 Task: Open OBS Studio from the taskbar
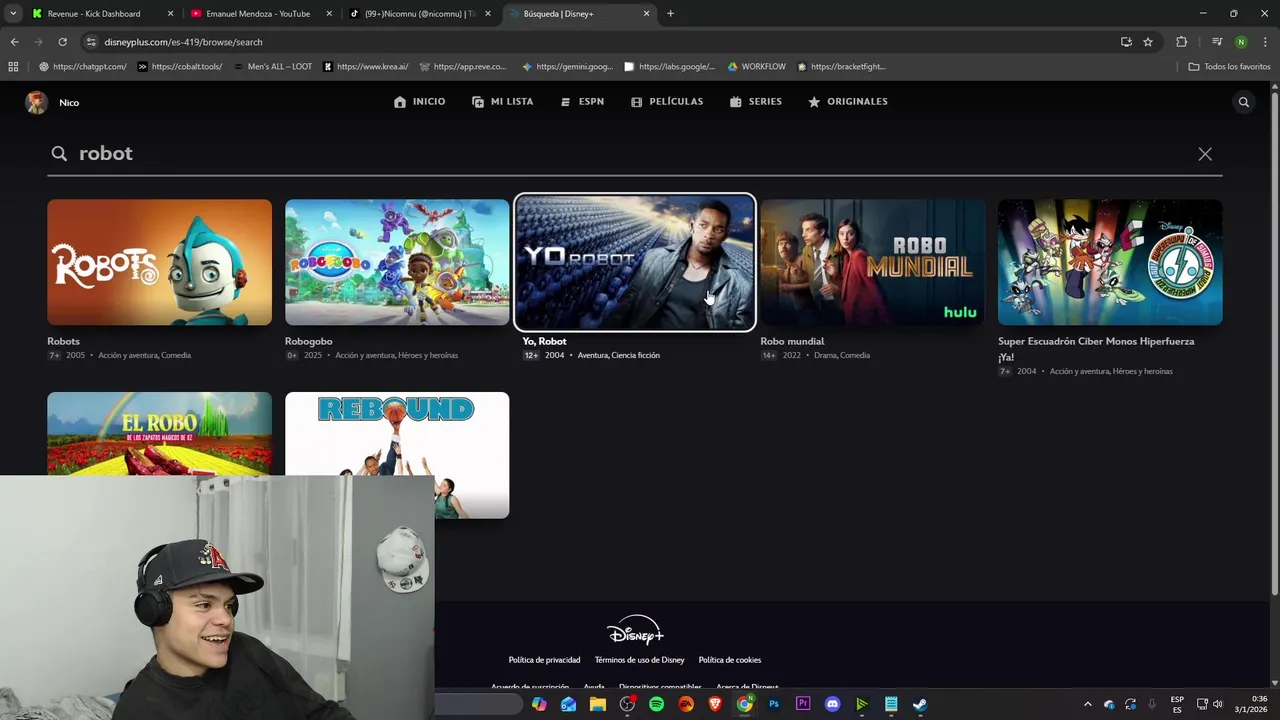(627, 704)
